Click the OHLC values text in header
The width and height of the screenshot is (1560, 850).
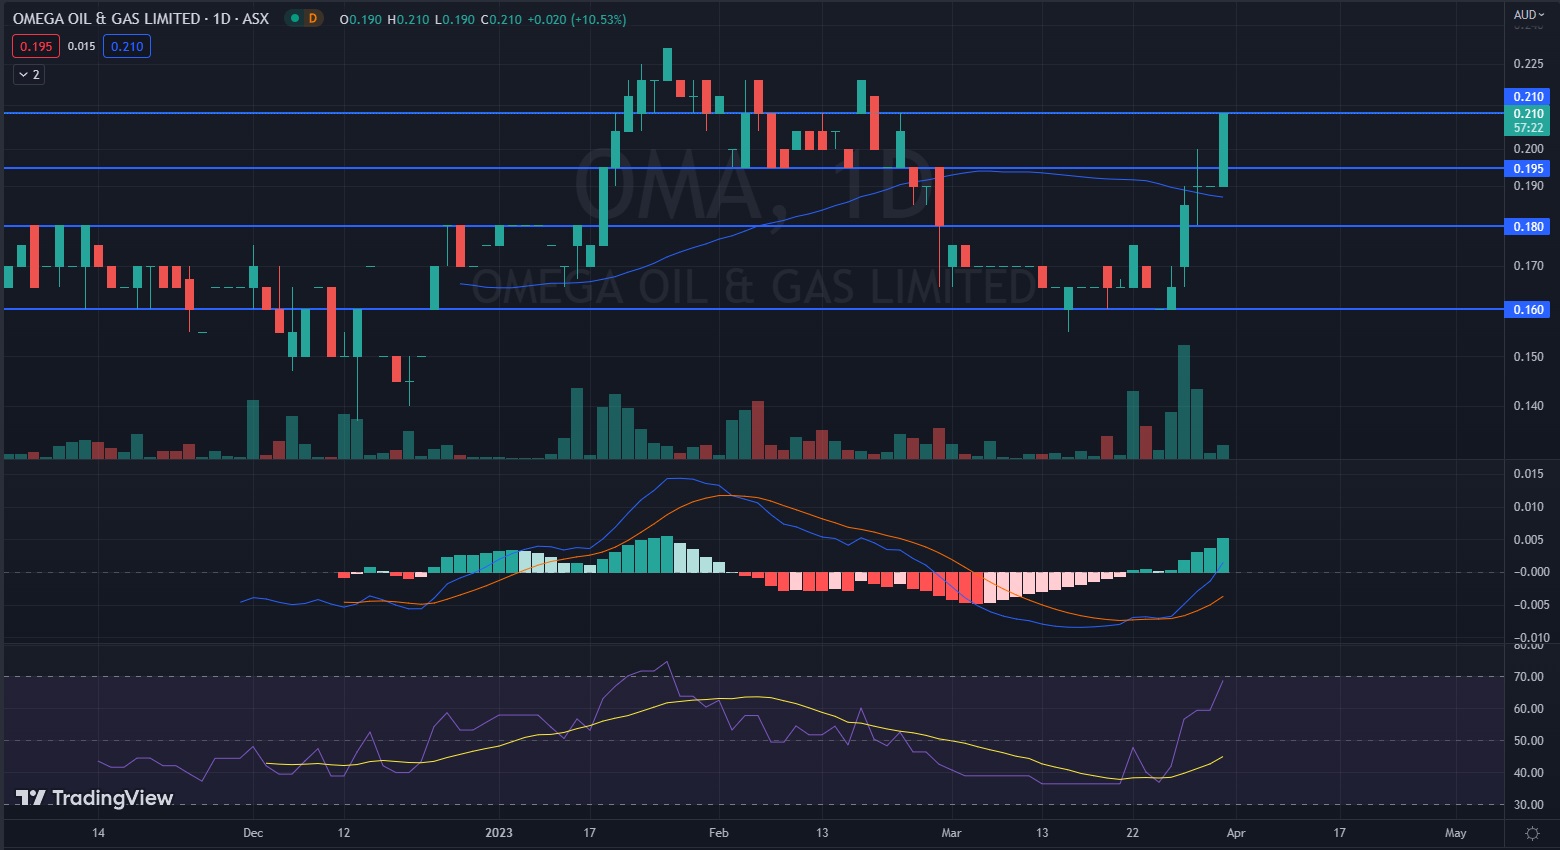click(483, 19)
